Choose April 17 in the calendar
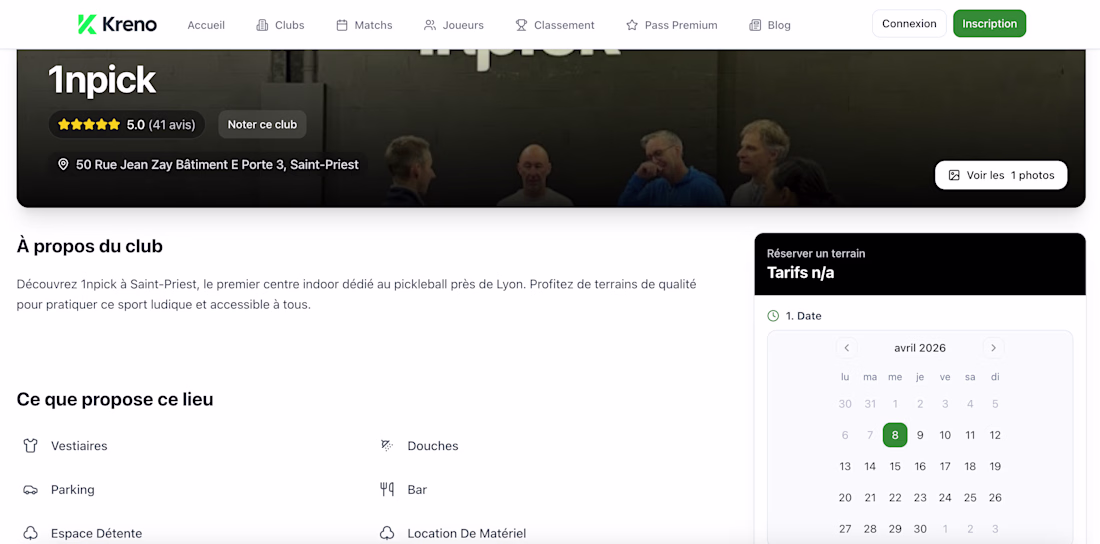 click(945, 466)
